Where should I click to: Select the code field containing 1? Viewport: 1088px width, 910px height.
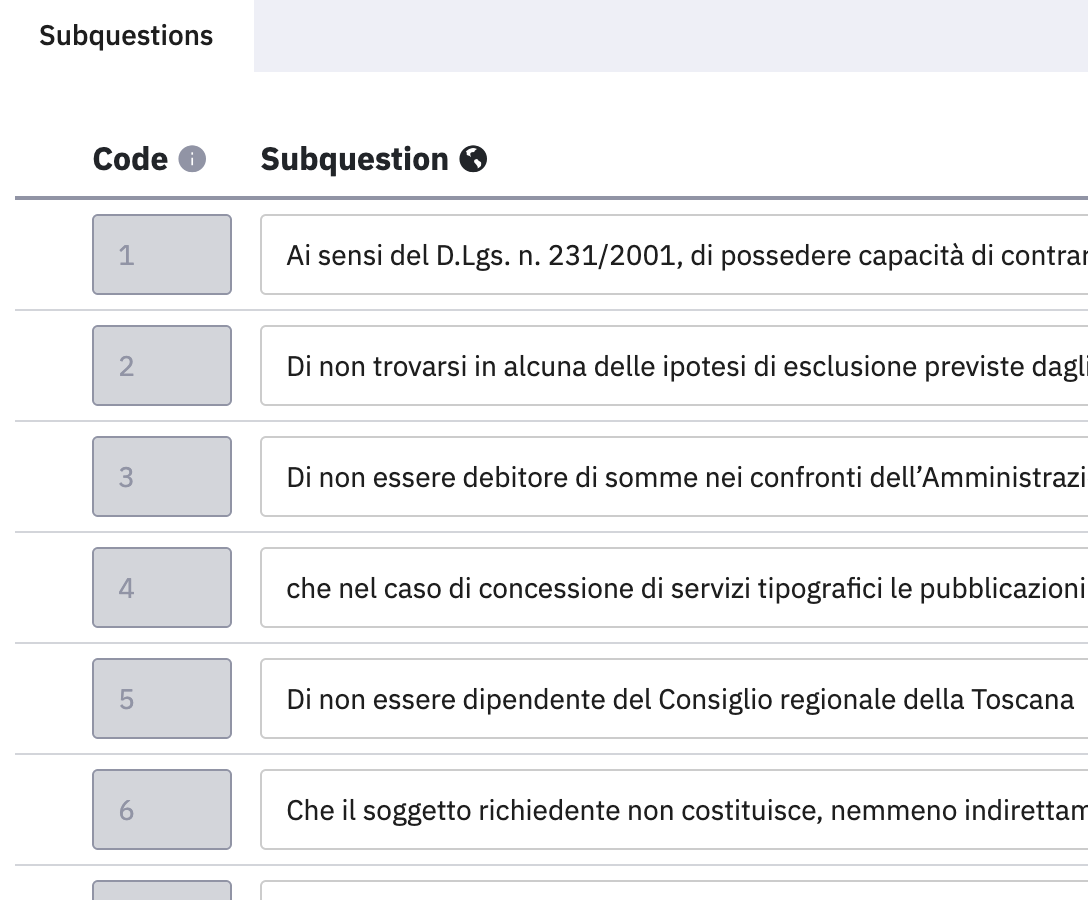(161, 255)
